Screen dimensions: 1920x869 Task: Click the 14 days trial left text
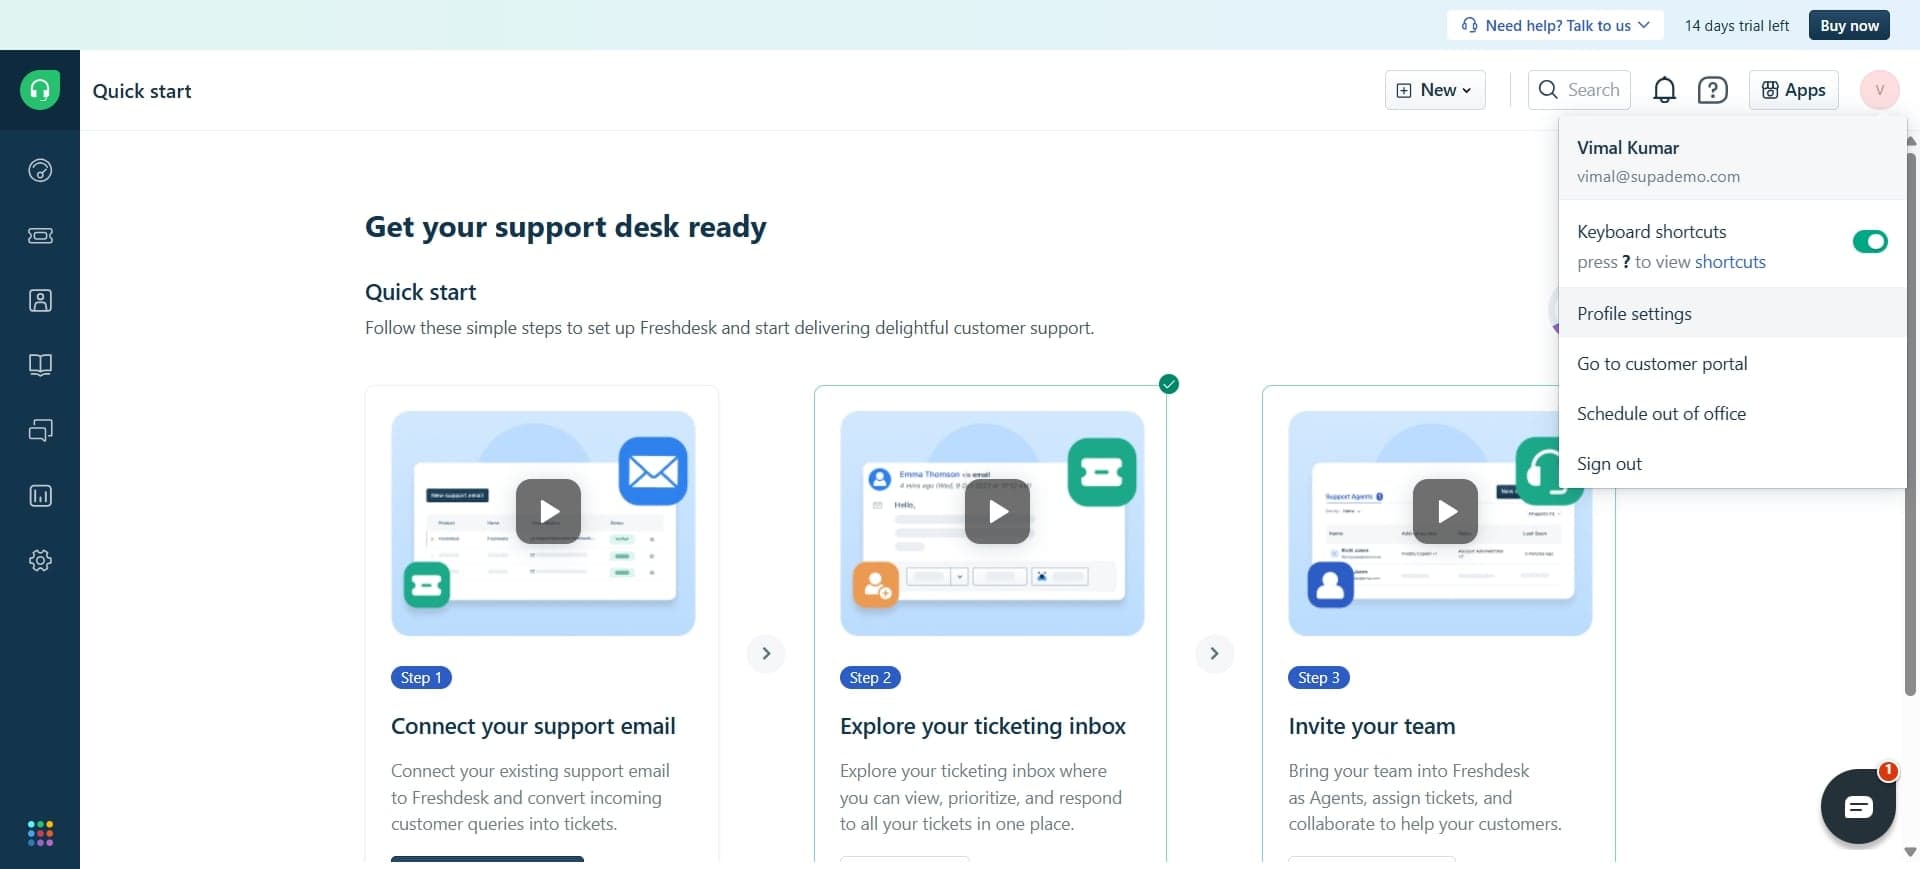[x=1737, y=25]
